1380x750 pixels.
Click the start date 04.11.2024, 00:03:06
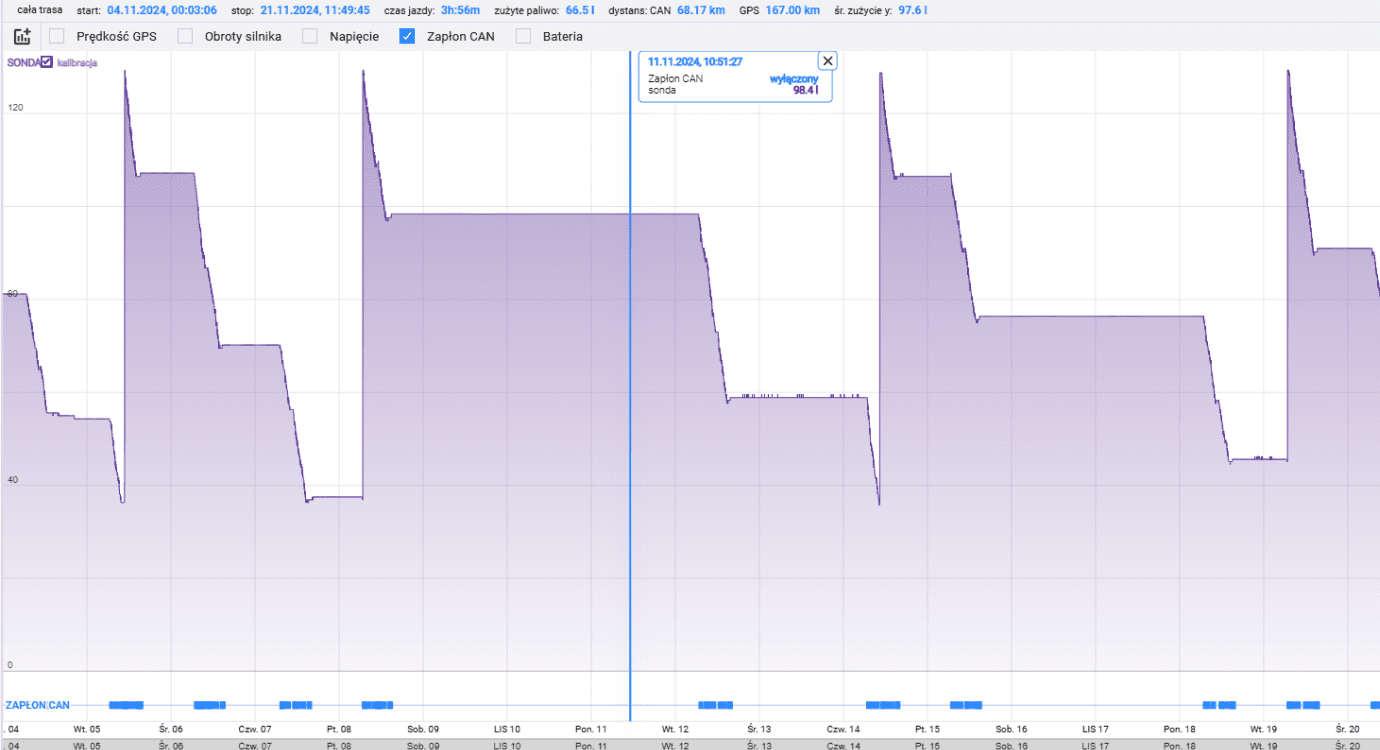pos(162,9)
